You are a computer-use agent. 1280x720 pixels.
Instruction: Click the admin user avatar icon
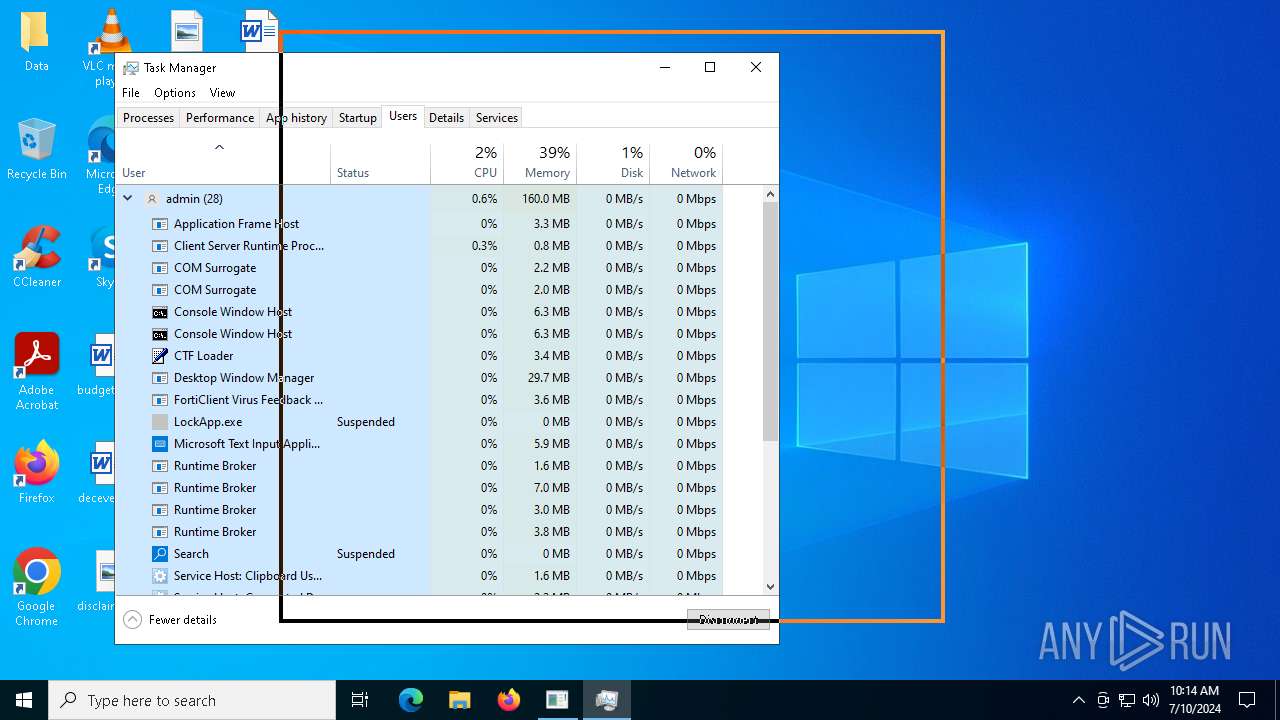(x=152, y=199)
